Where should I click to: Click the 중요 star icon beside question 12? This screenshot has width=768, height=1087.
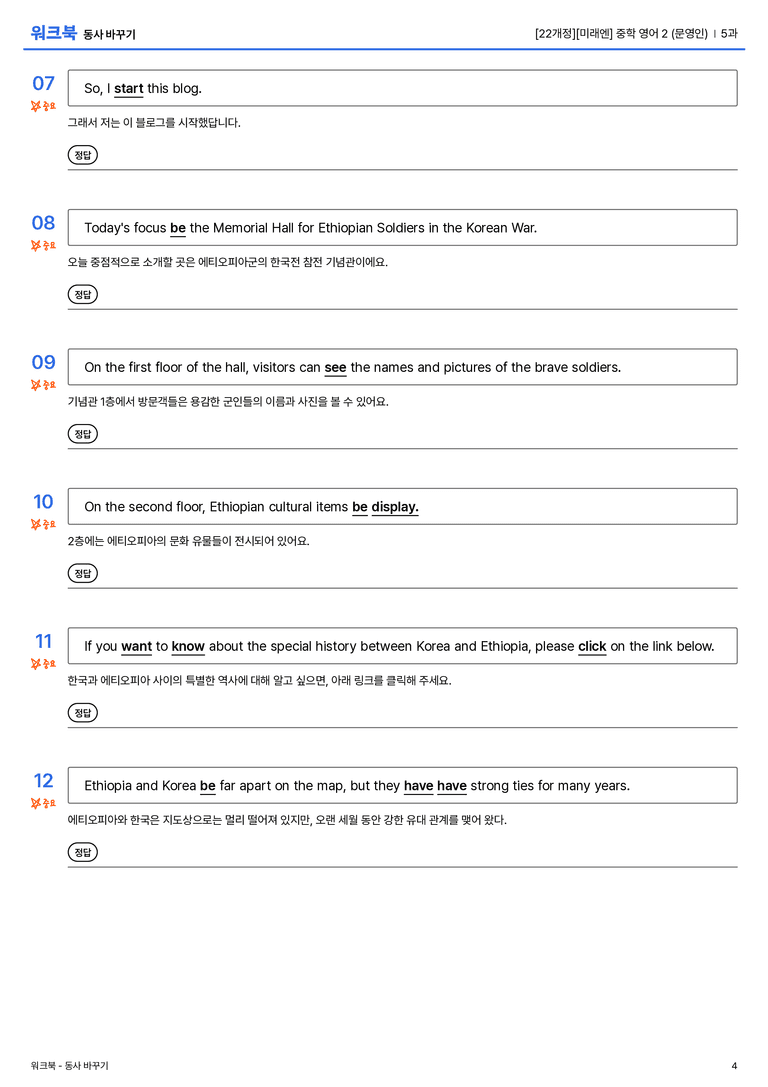36,803
